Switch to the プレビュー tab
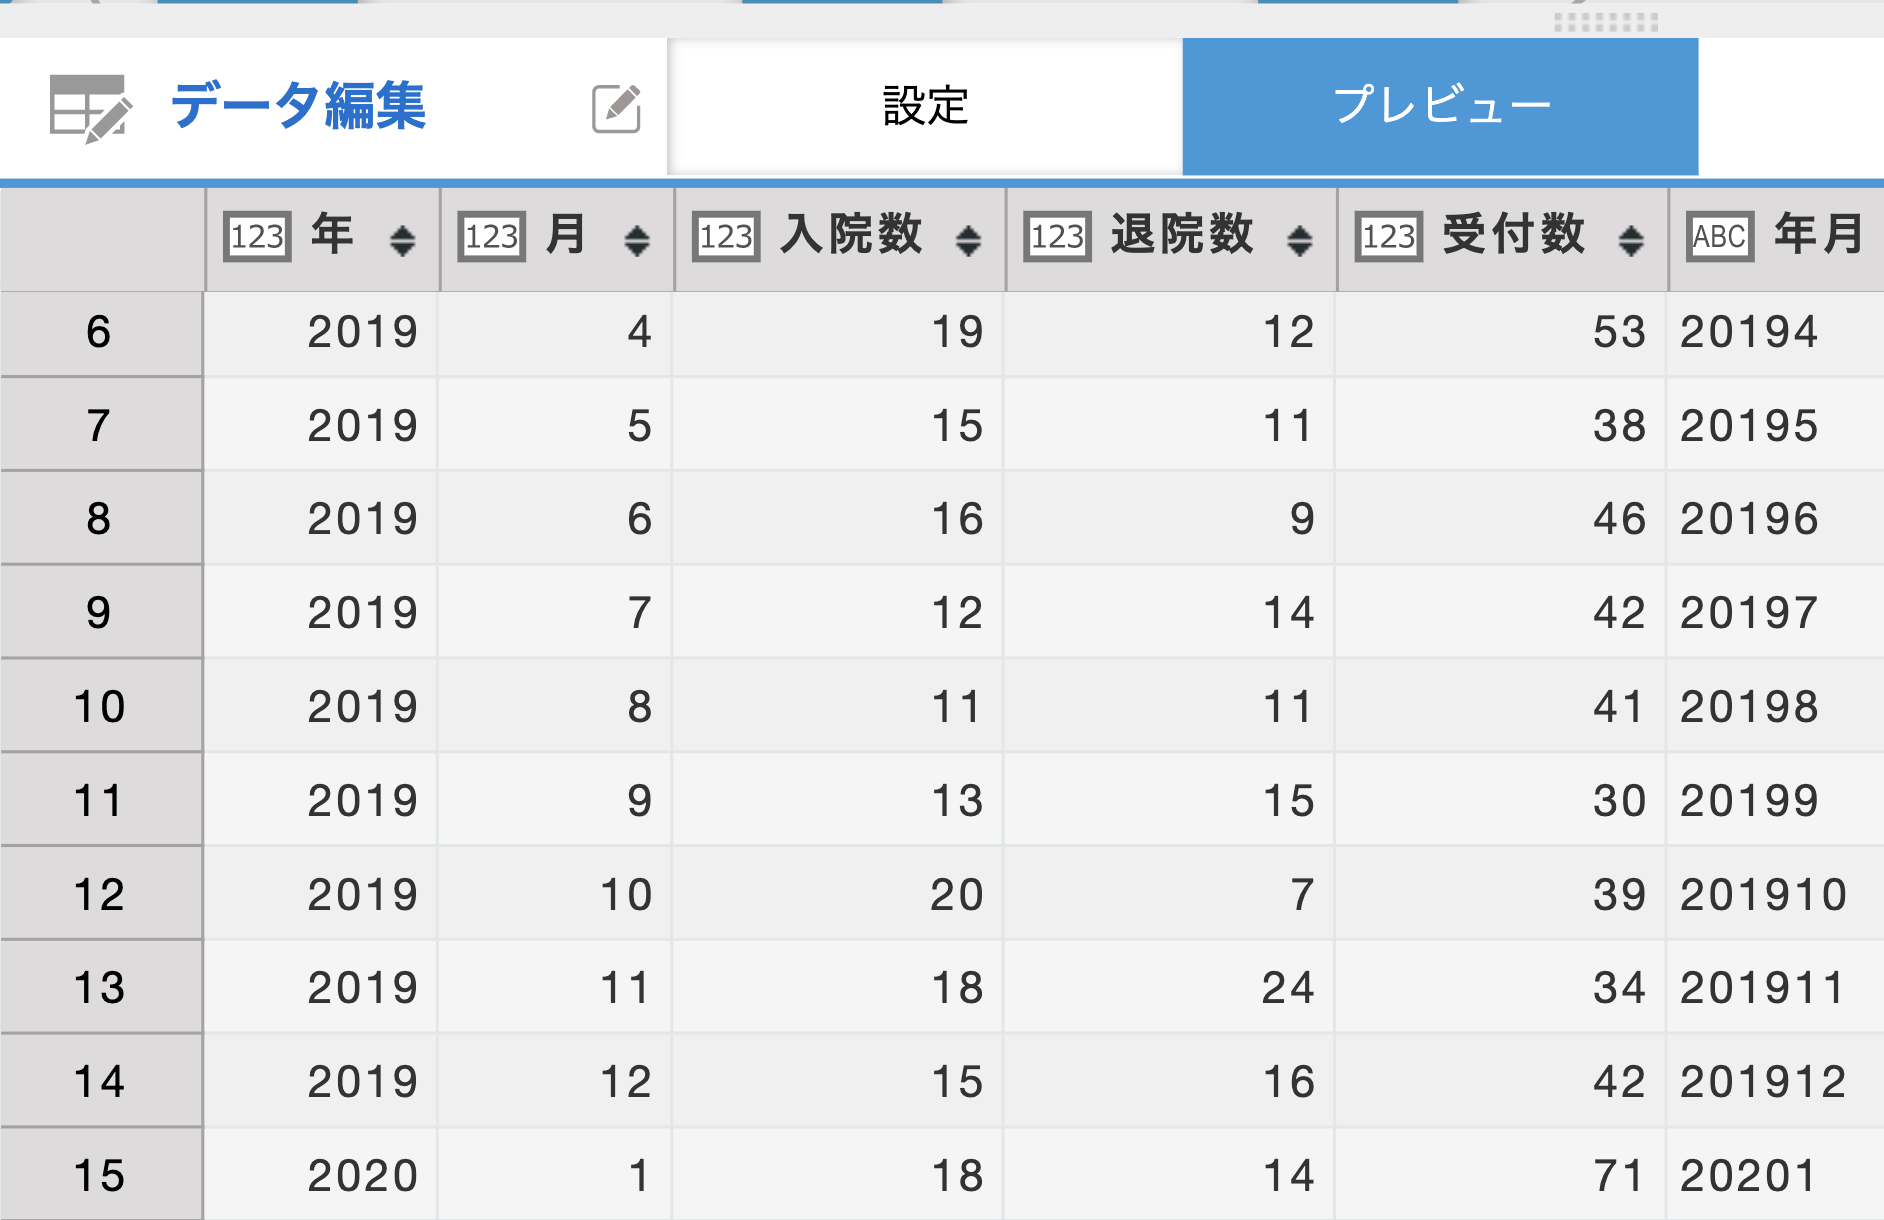 [x=1440, y=107]
